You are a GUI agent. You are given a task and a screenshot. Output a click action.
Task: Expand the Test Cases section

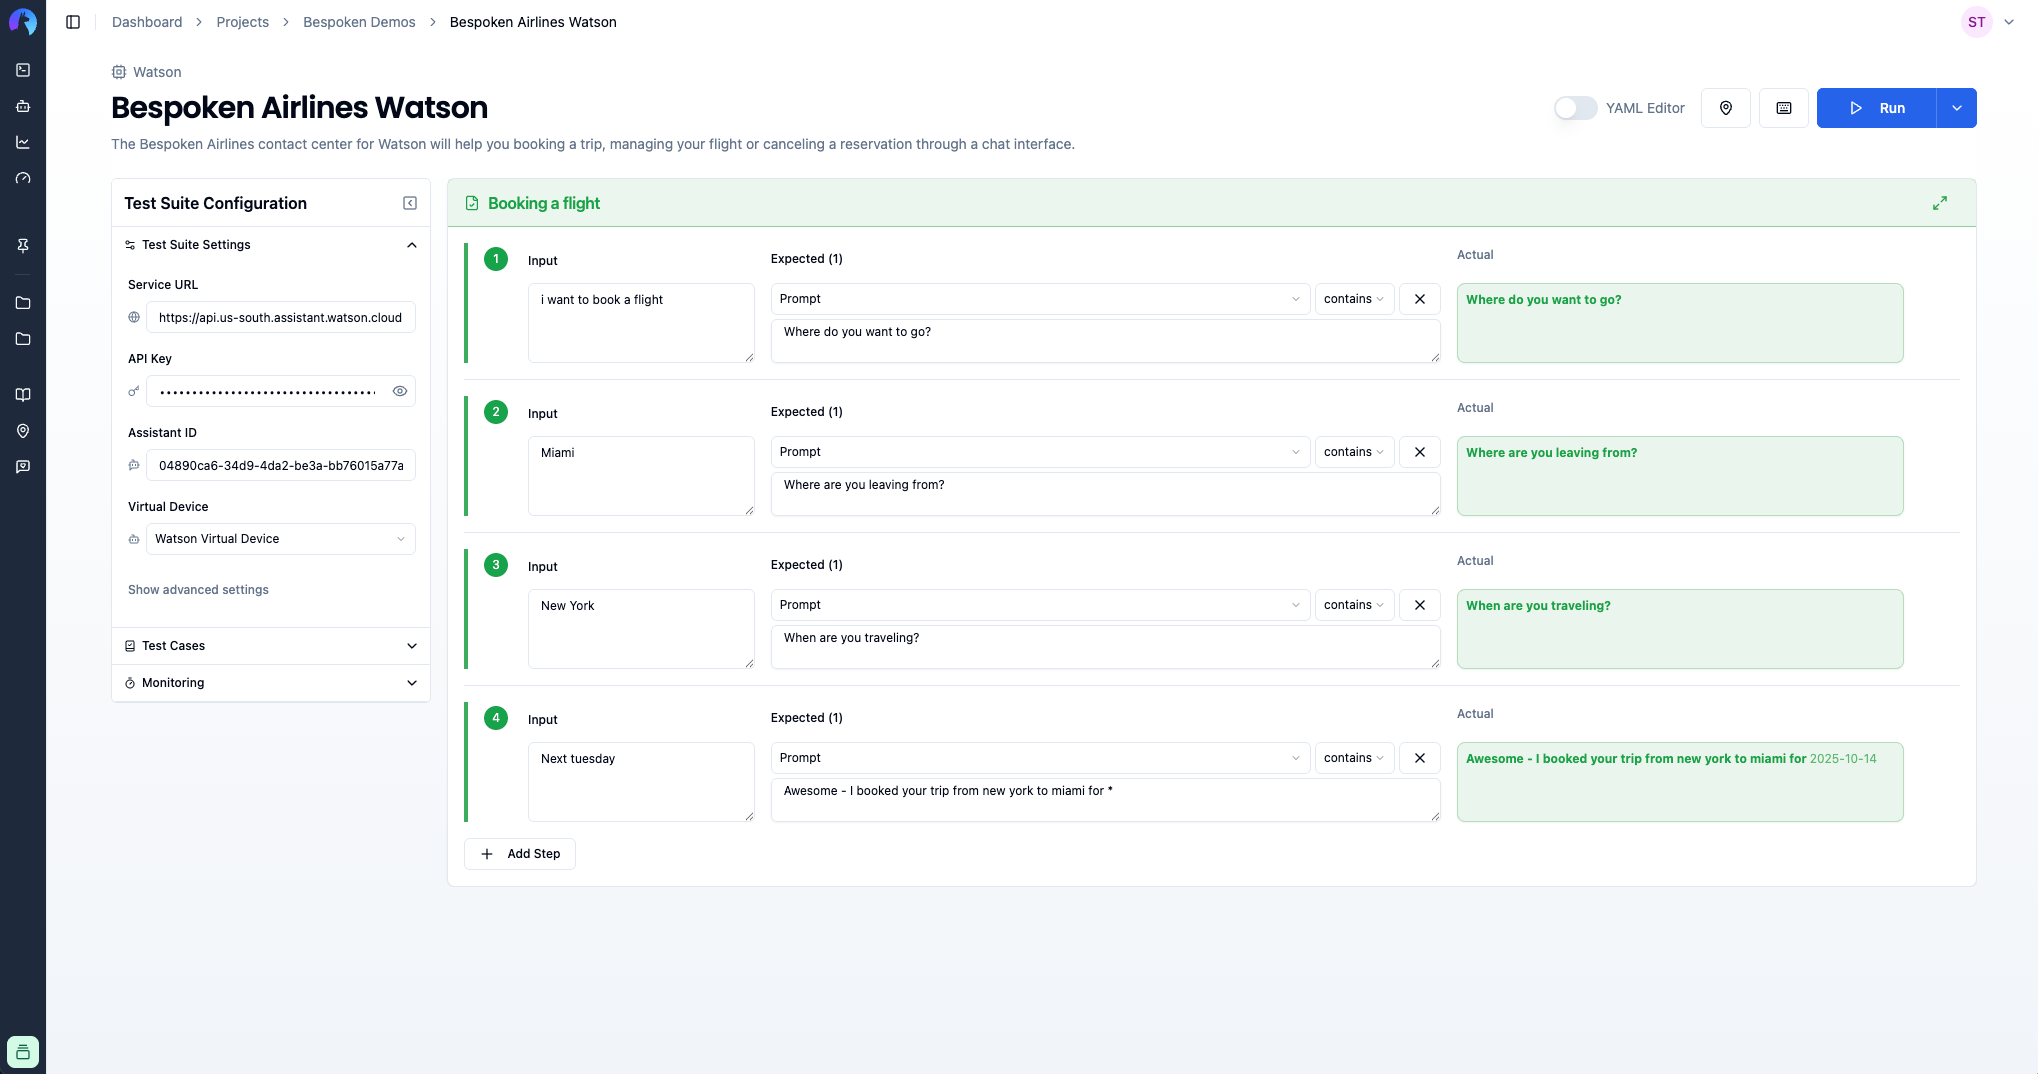tap(411, 645)
